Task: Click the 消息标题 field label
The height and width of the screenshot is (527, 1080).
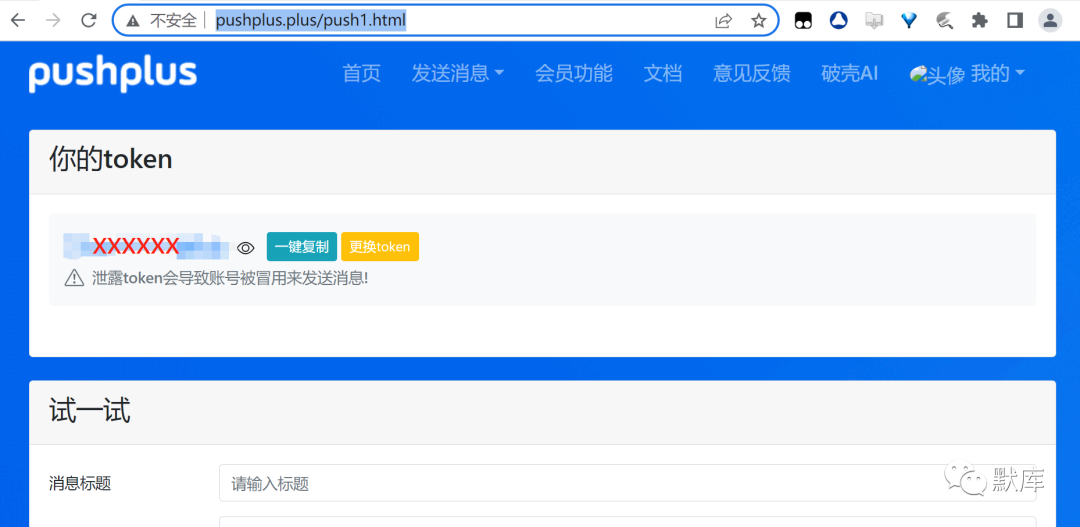Action: click(80, 483)
